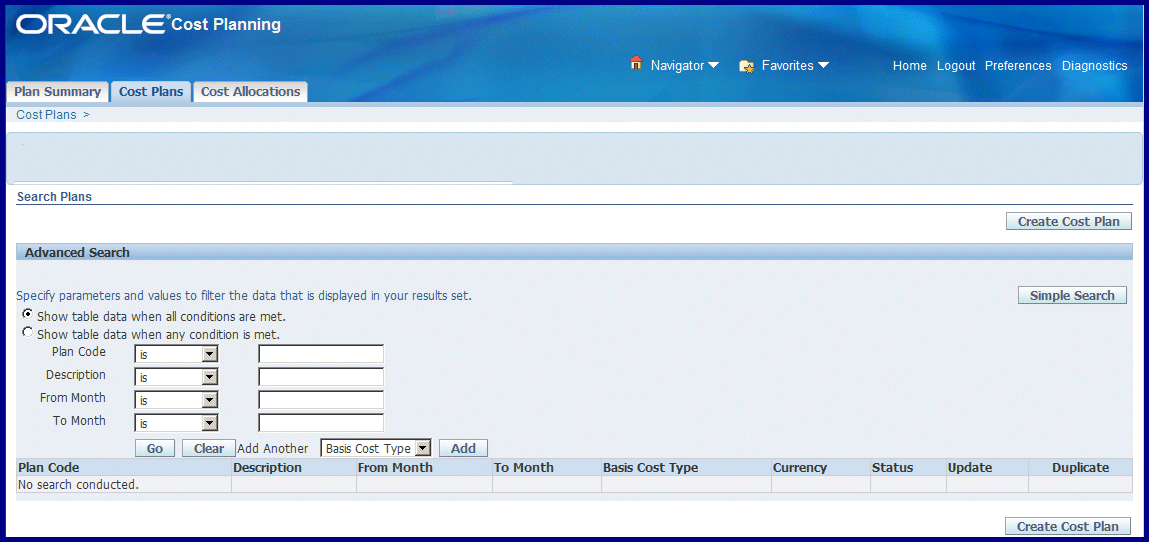Click the To Month column header

click(x=547, y=467)
